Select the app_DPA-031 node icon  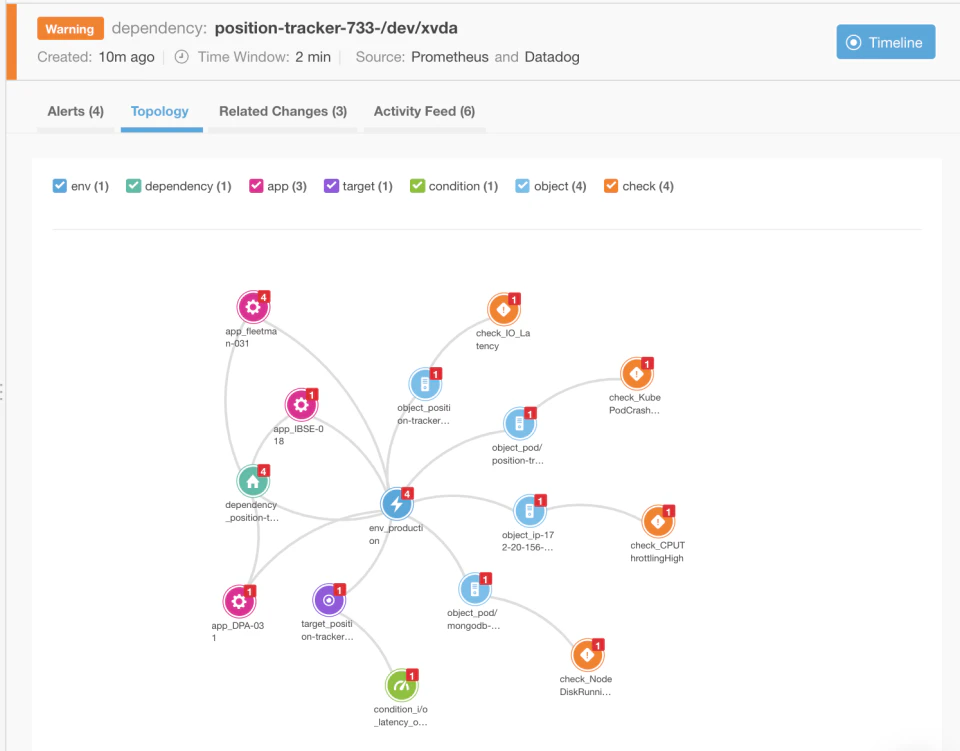(x=239, y=600)
